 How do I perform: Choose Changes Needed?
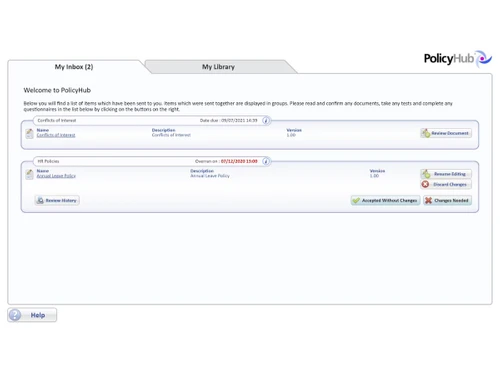[x=447, y=200]
